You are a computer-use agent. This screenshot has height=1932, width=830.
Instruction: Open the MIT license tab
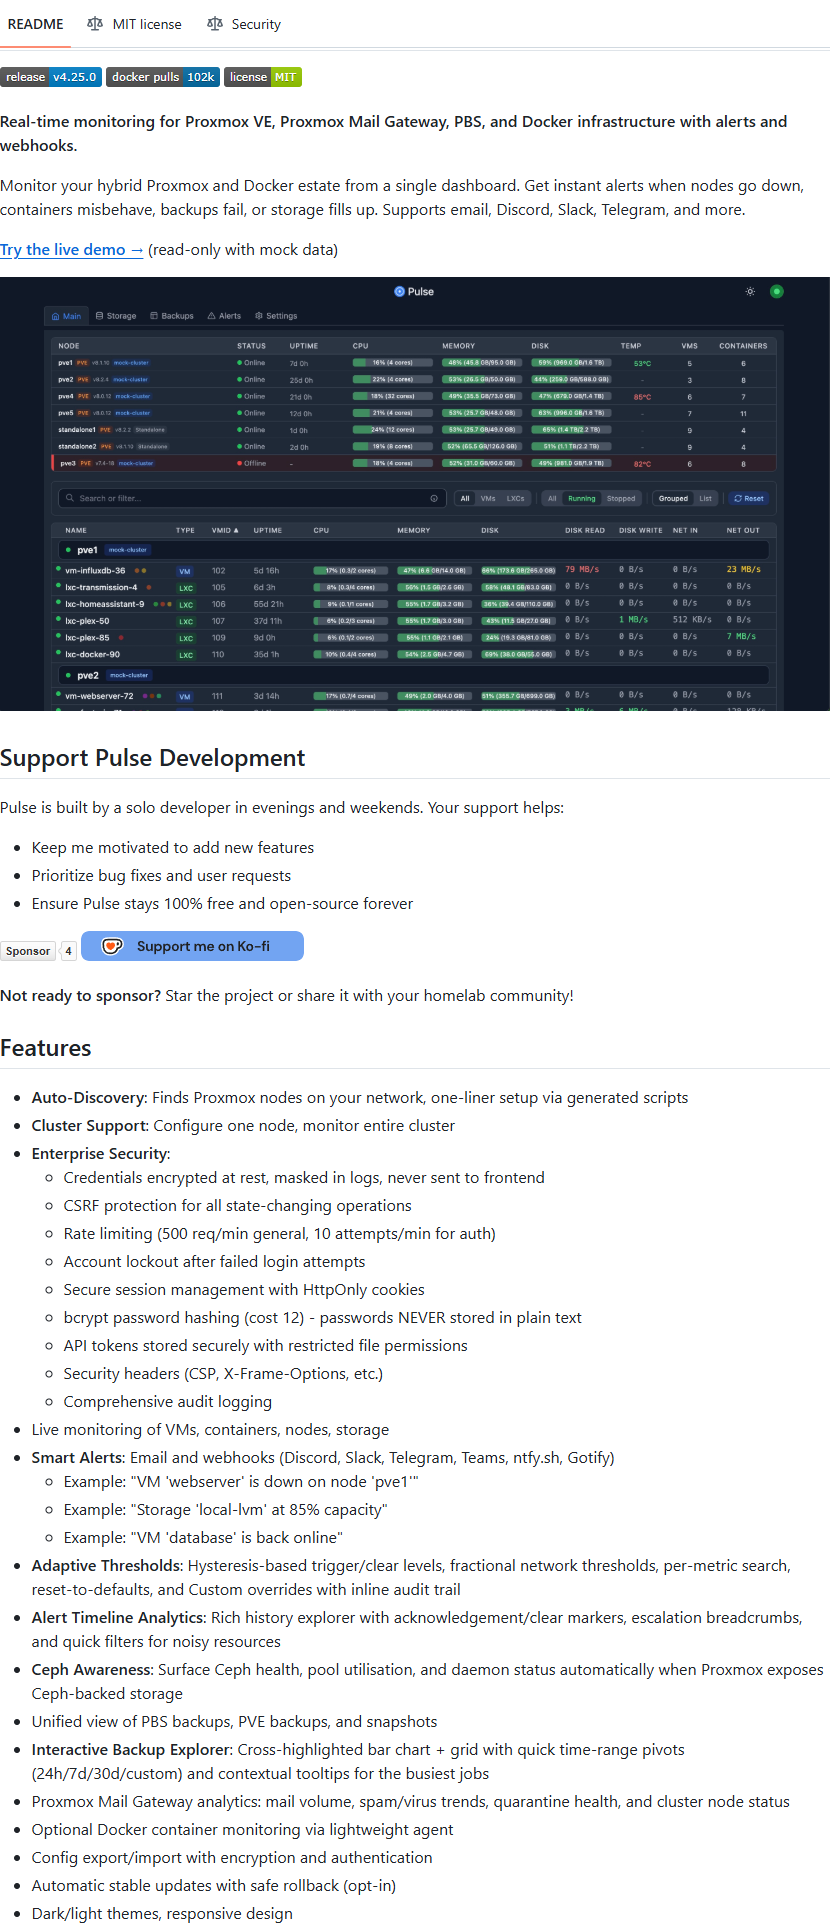[x=135, y=24]
